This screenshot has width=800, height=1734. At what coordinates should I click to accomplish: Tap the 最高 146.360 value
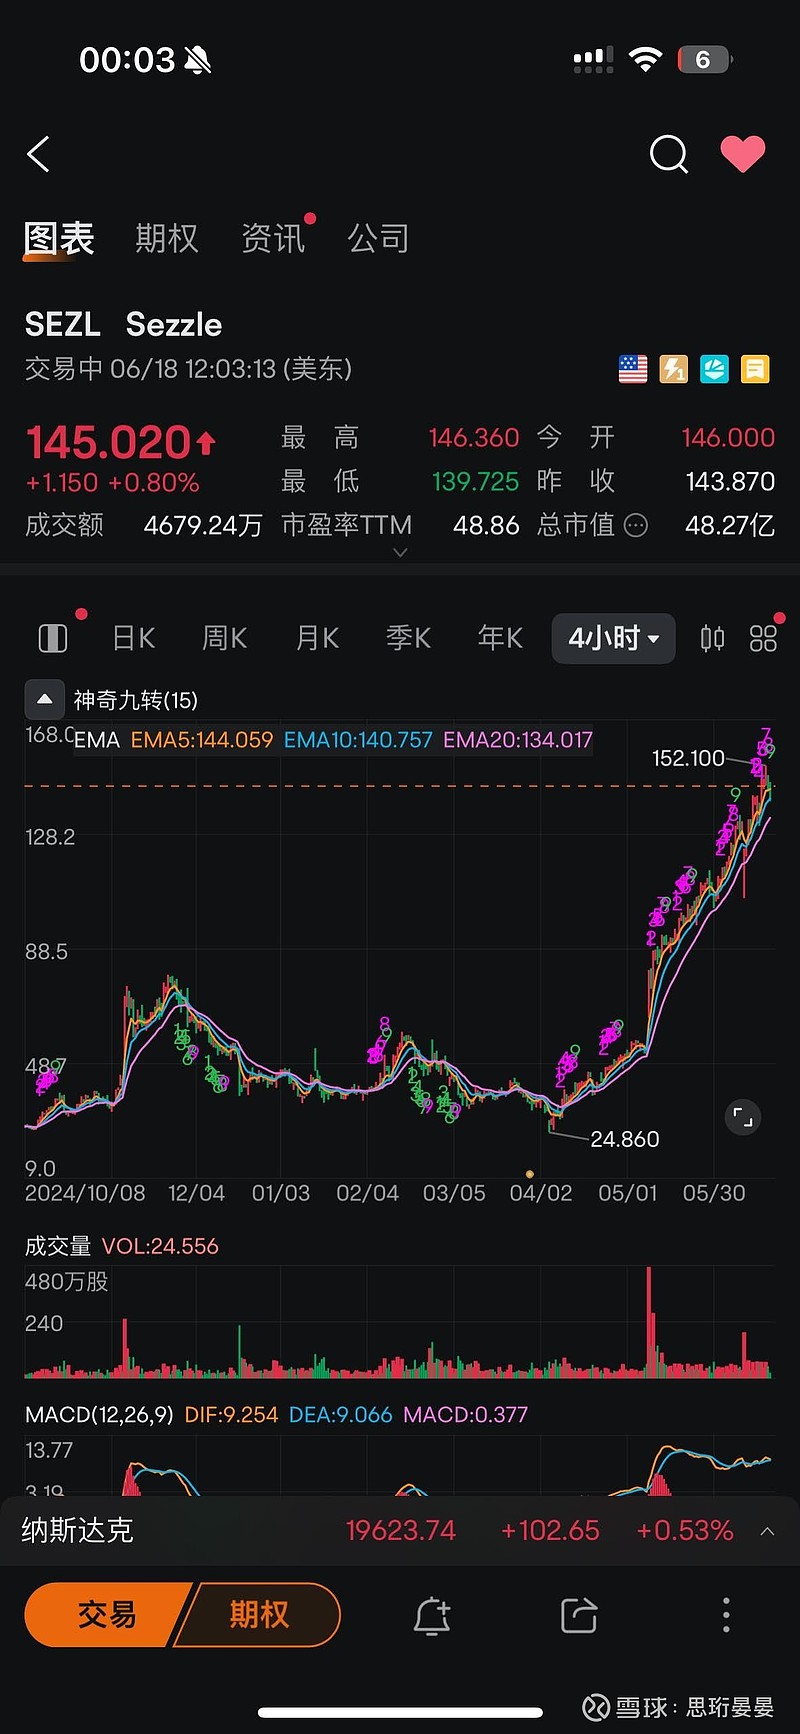[x=474, y=438]
